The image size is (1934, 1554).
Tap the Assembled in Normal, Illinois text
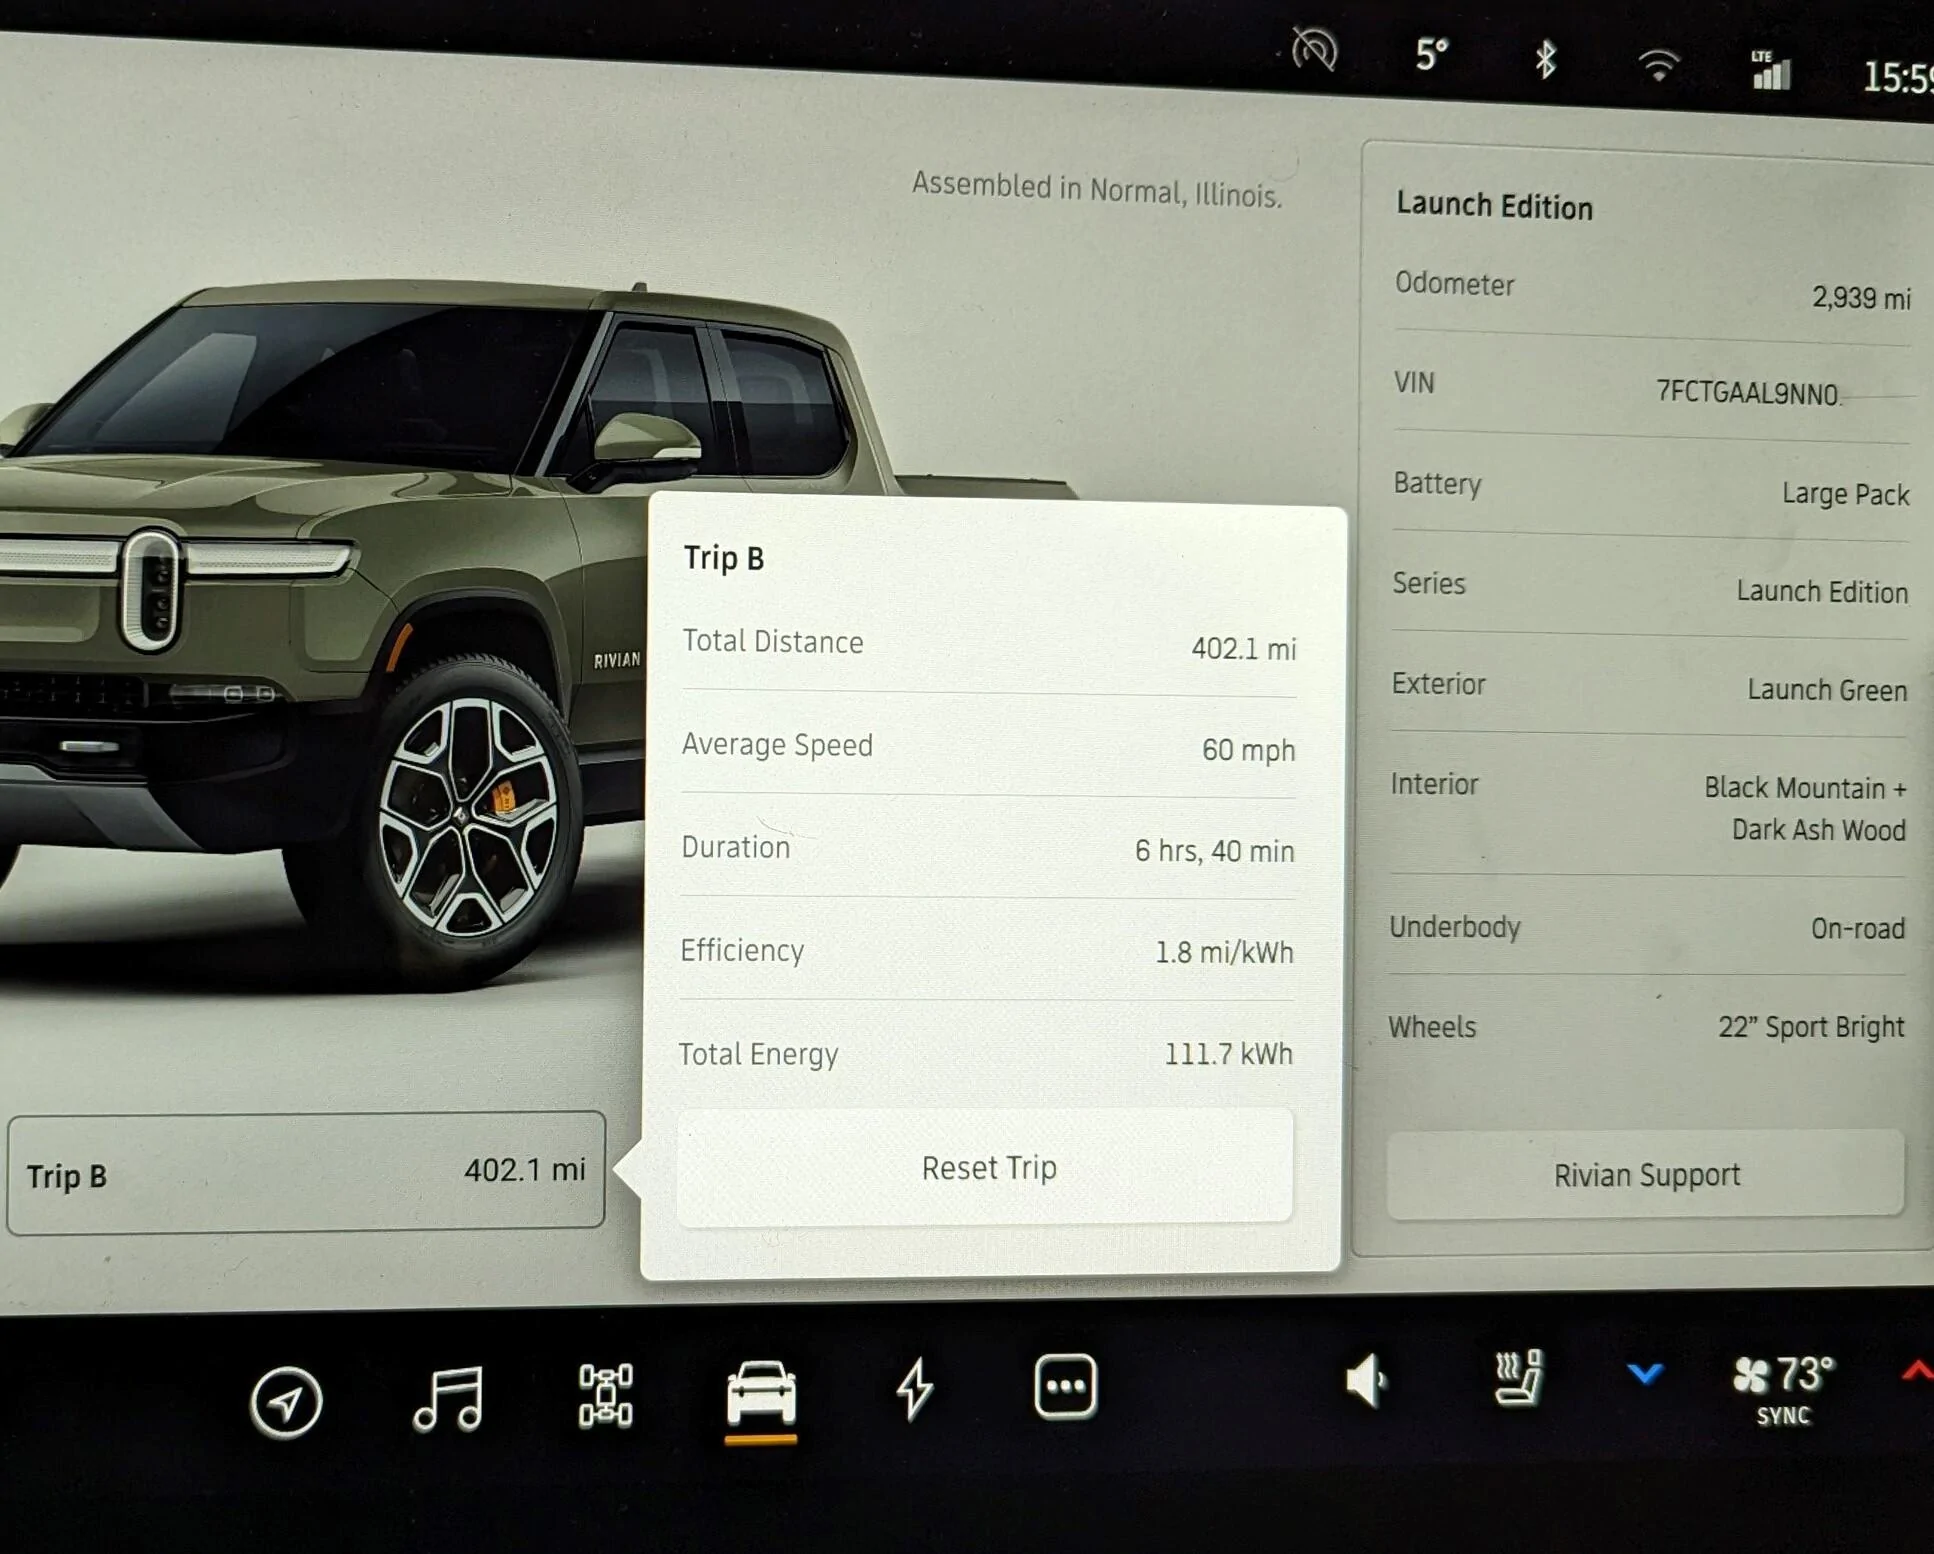tap(1097, 189)
